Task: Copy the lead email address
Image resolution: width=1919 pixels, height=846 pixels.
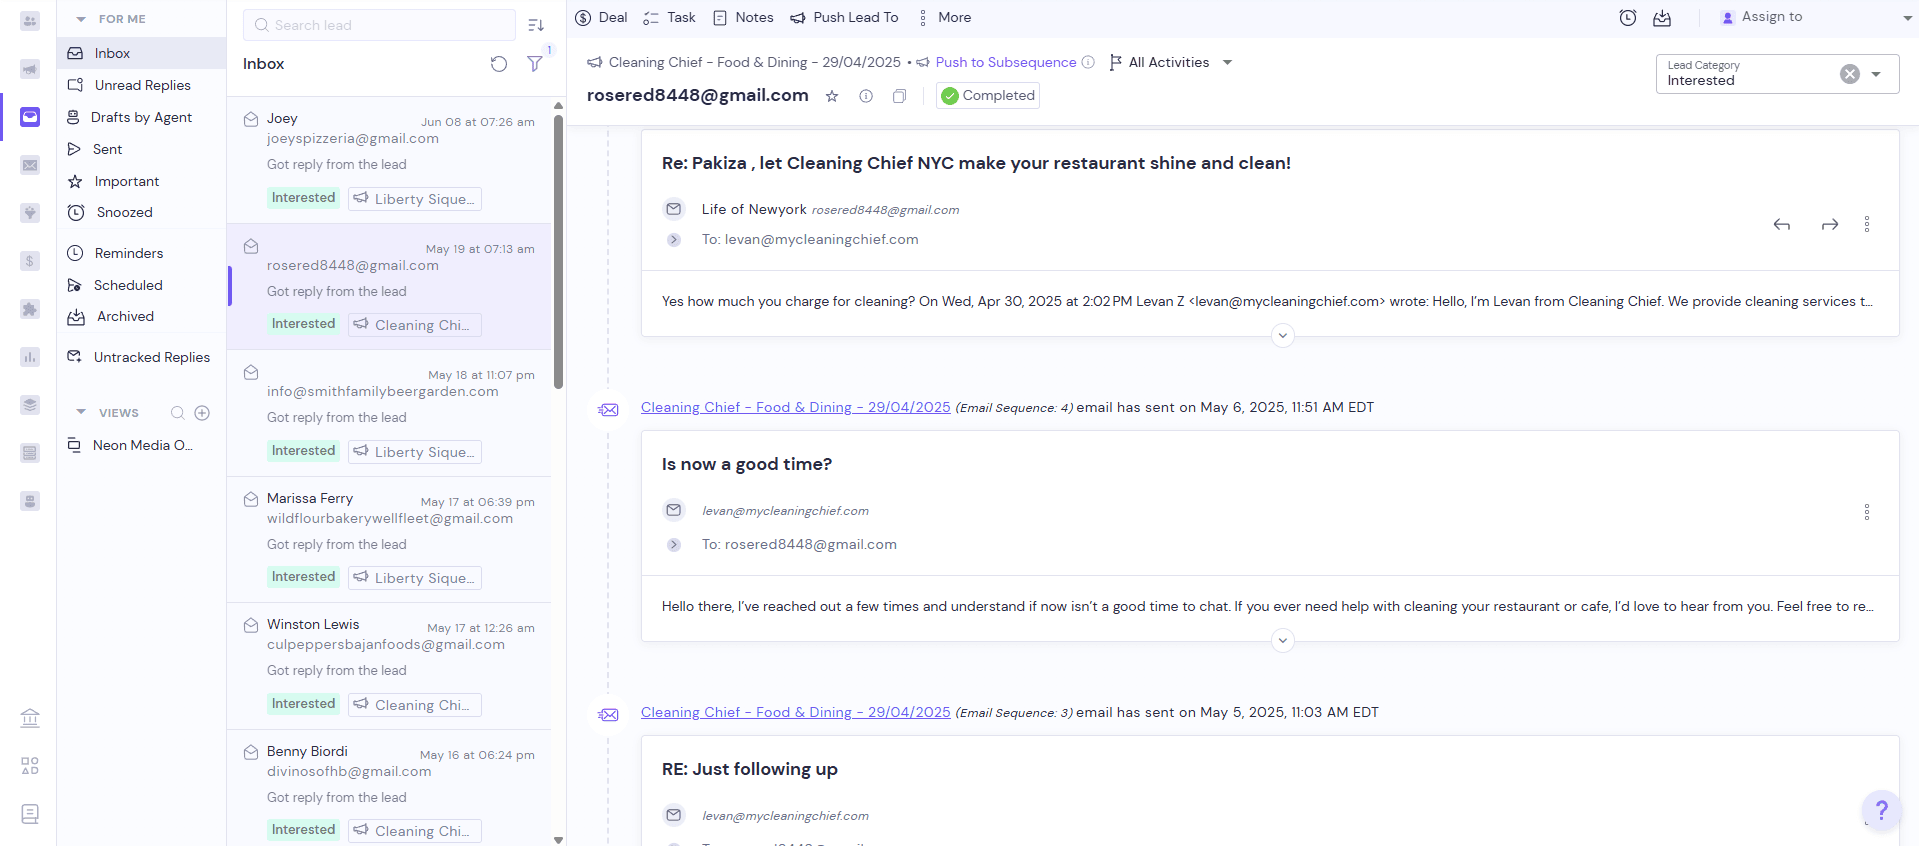Action: pyautogui.click(x=899, y=96)
